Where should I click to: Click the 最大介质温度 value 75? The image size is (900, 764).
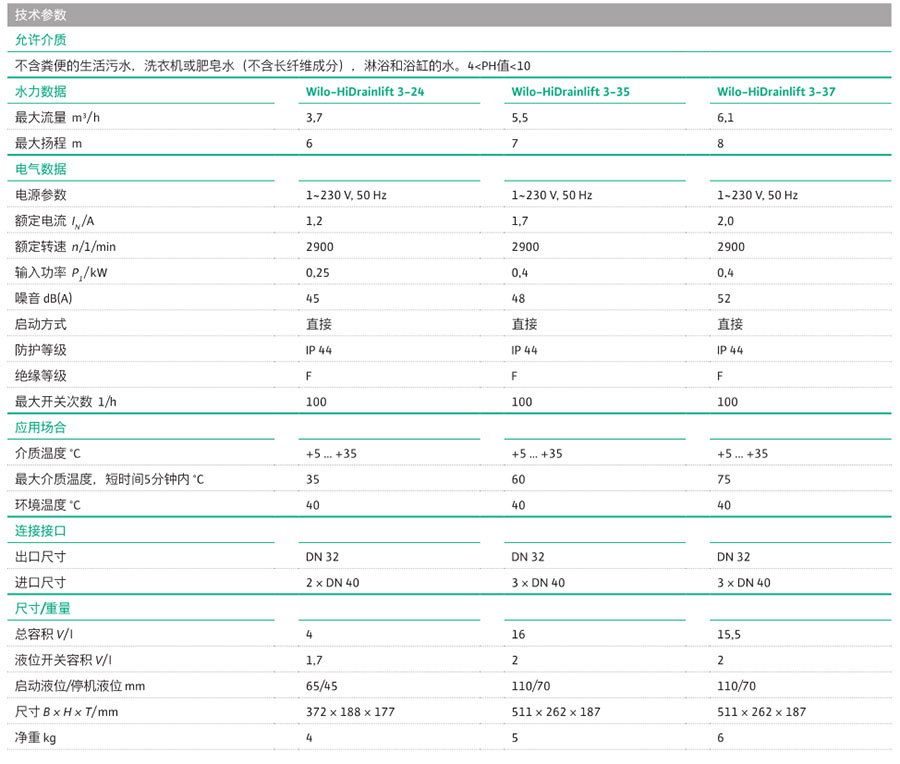724,479
